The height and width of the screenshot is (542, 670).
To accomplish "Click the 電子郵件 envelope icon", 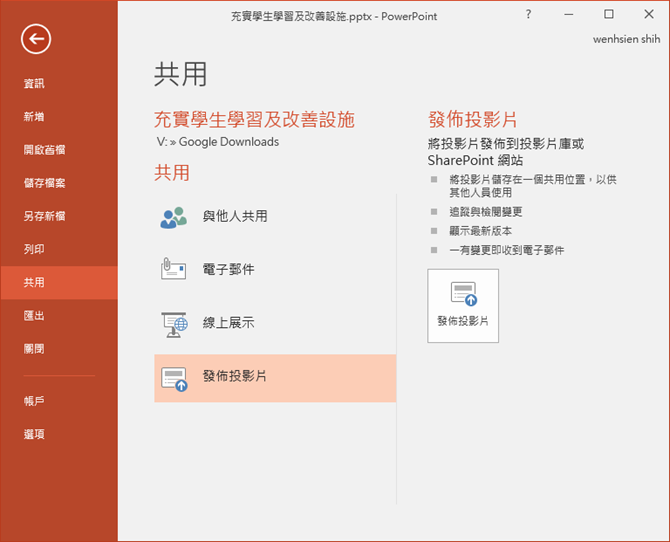I will [173, 269].
